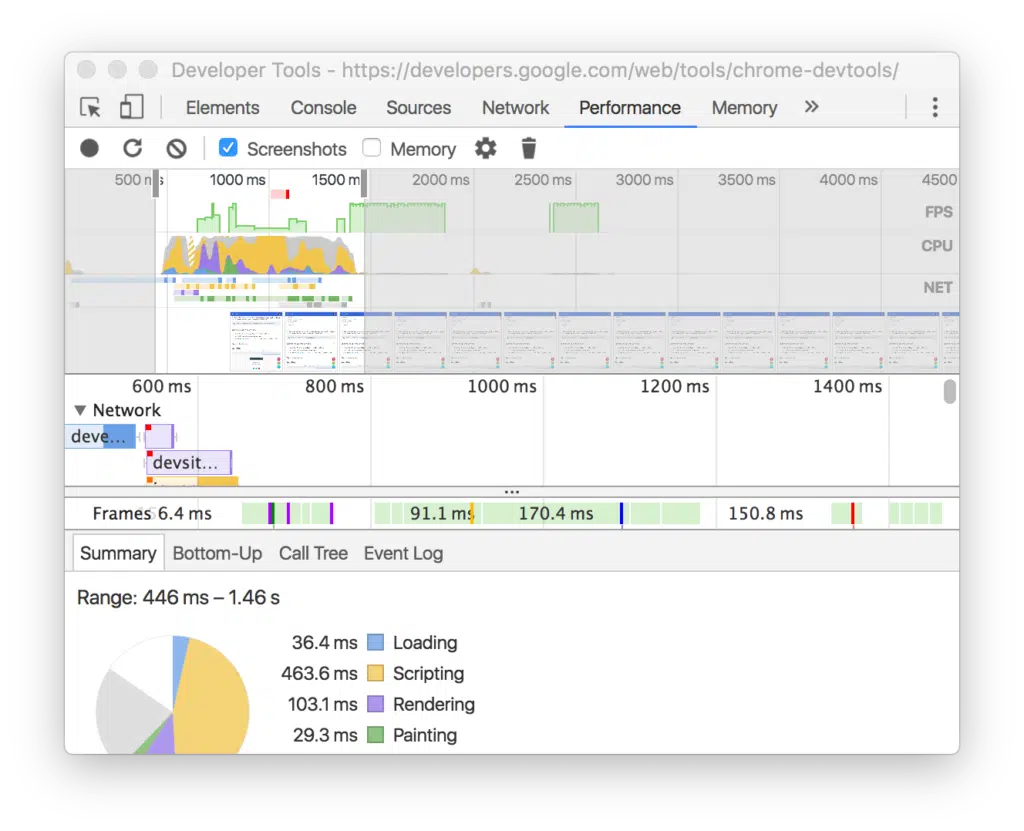This screenshot has height=831, width=1024.
Task: Click the ellipsis handle to reveal more tracks
Action: click(512, 491)
